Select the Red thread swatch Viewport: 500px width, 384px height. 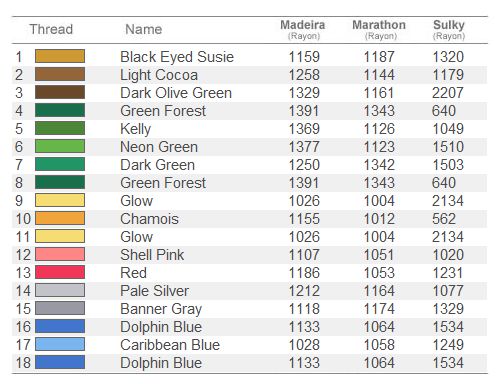tap(60, 272)
